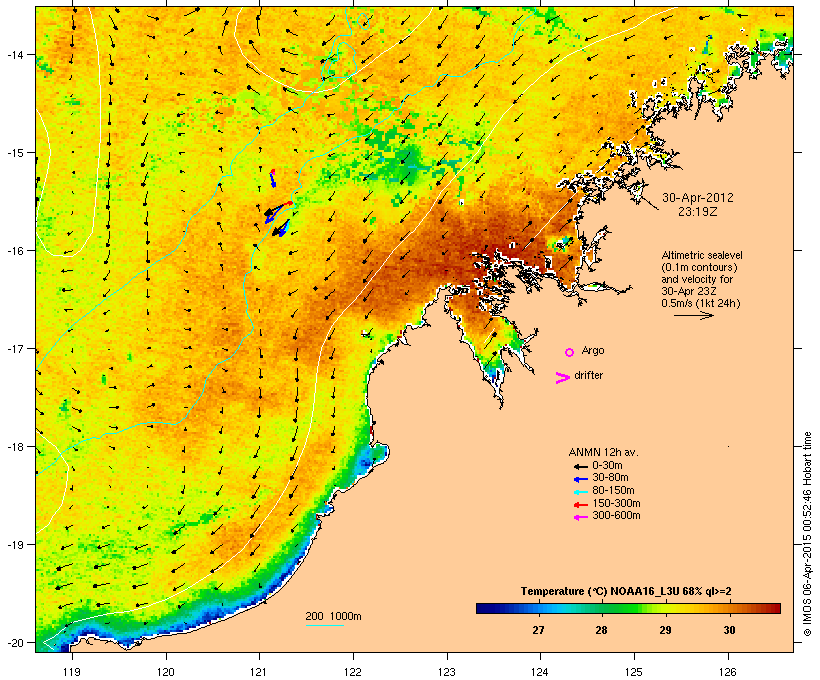
Task: Click the latitude axis label '-14'
Action: 14,55
